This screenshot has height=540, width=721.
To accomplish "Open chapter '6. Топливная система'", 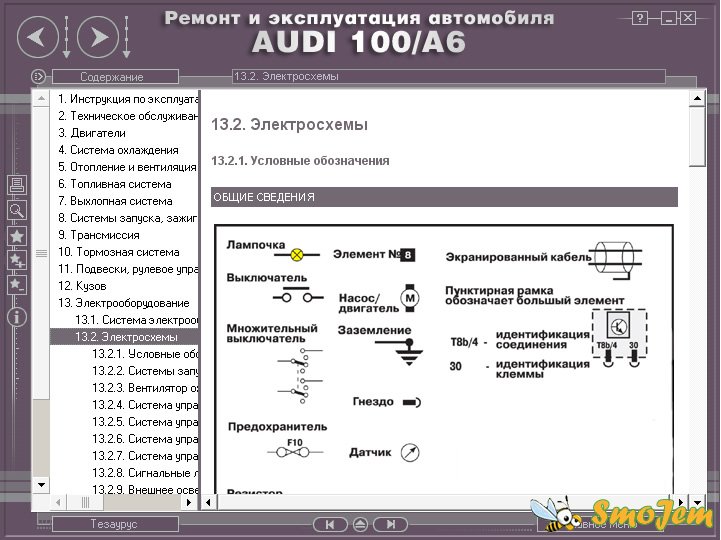I will pyautogui.click(x=115, y=184).
